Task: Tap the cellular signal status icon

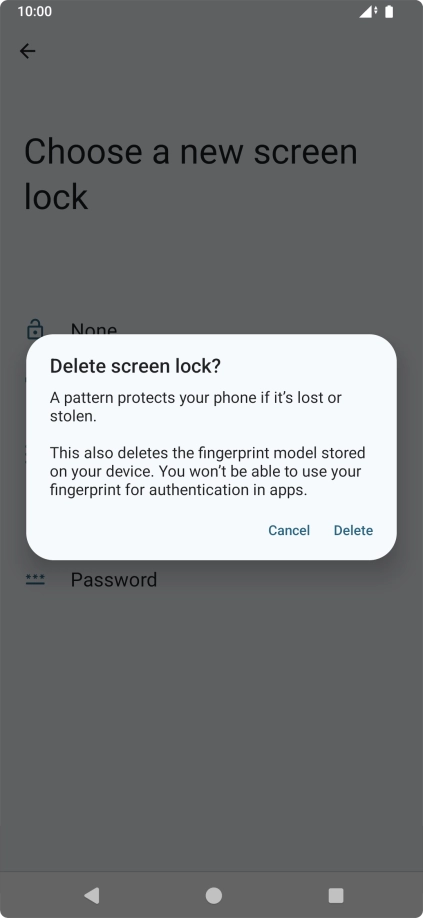Action: point(368,11)
